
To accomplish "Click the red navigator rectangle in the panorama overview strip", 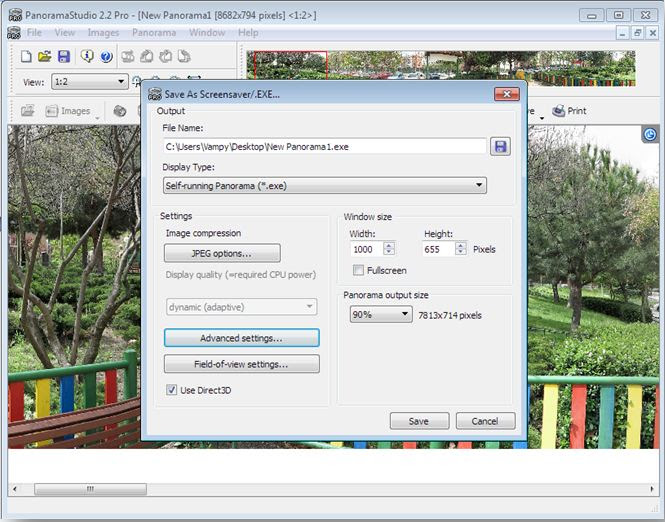I will 291,65.
